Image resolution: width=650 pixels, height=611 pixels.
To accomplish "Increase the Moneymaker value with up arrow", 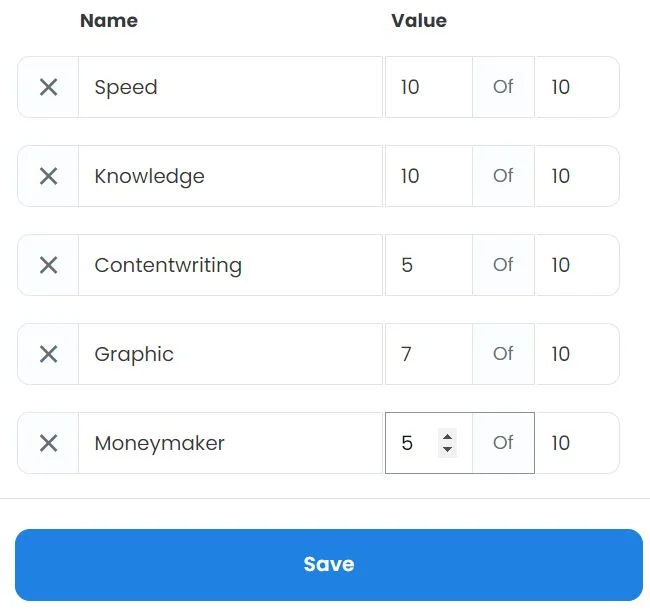I will tap(448, 436).
